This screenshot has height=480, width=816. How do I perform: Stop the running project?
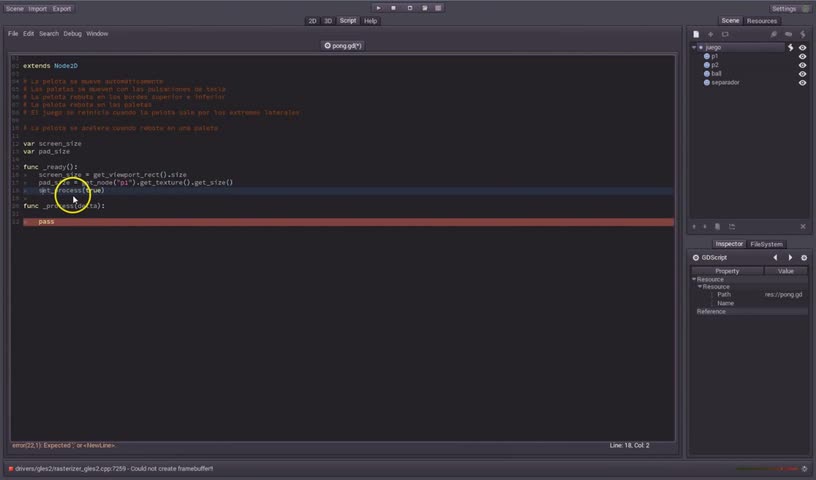[x=393, y=8]
